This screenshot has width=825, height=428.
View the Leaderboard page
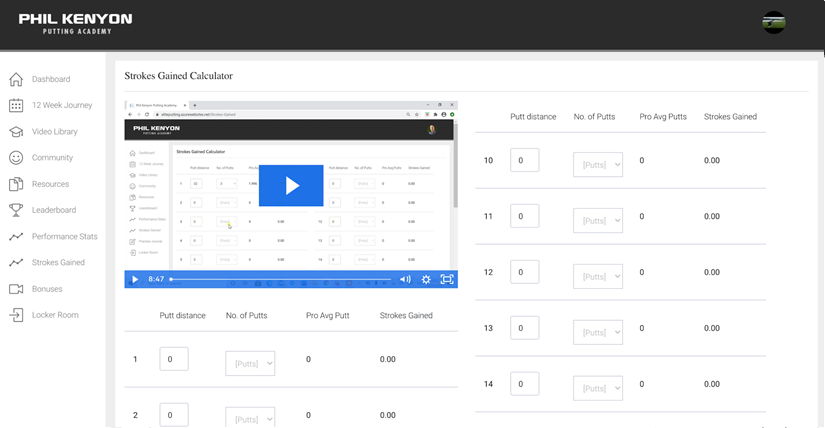point(54,210)
